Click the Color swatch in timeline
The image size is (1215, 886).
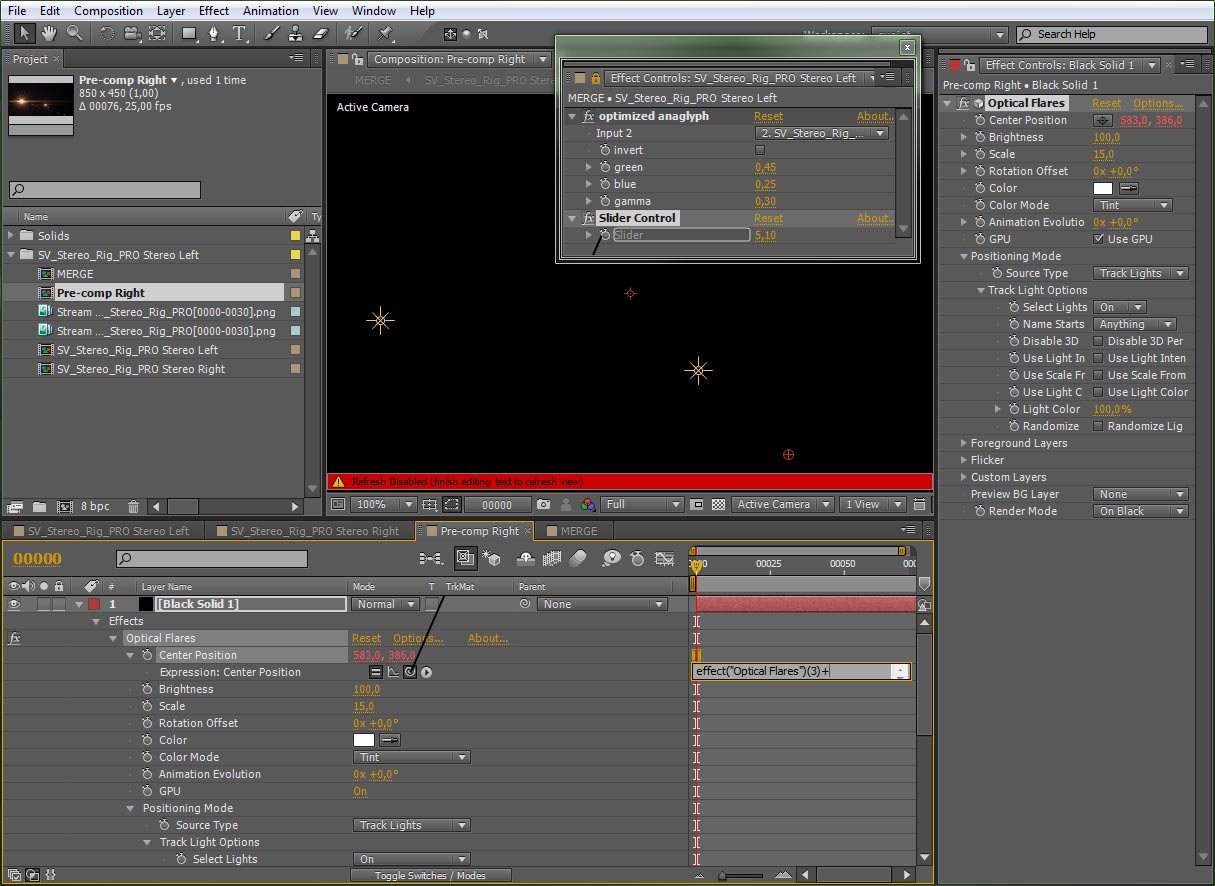tap(364, 740)
